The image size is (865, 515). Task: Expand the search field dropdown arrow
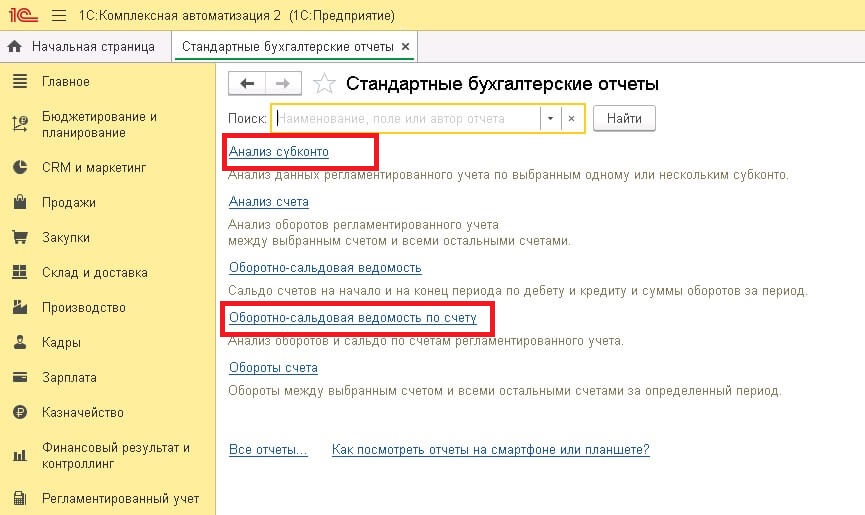coord(550,119)
